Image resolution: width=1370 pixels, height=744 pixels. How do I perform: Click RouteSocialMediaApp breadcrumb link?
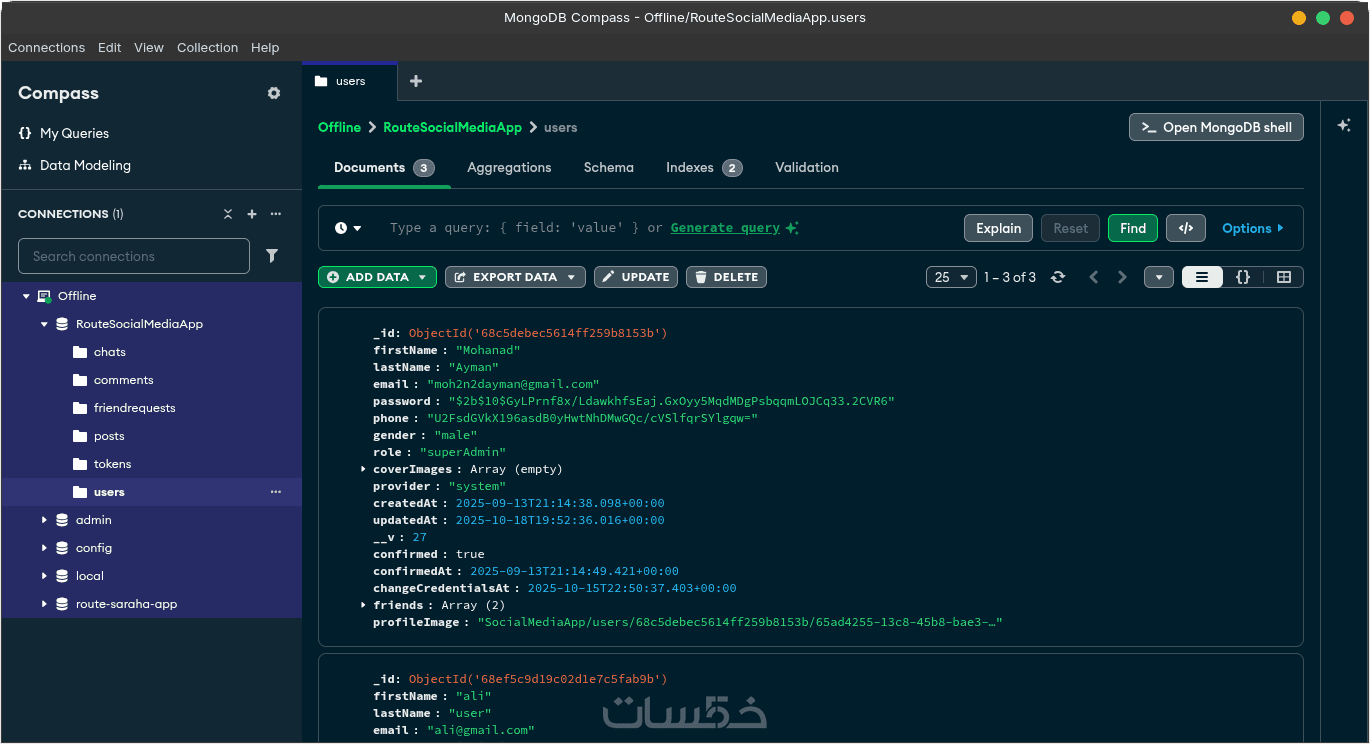(x=453, y=127)
